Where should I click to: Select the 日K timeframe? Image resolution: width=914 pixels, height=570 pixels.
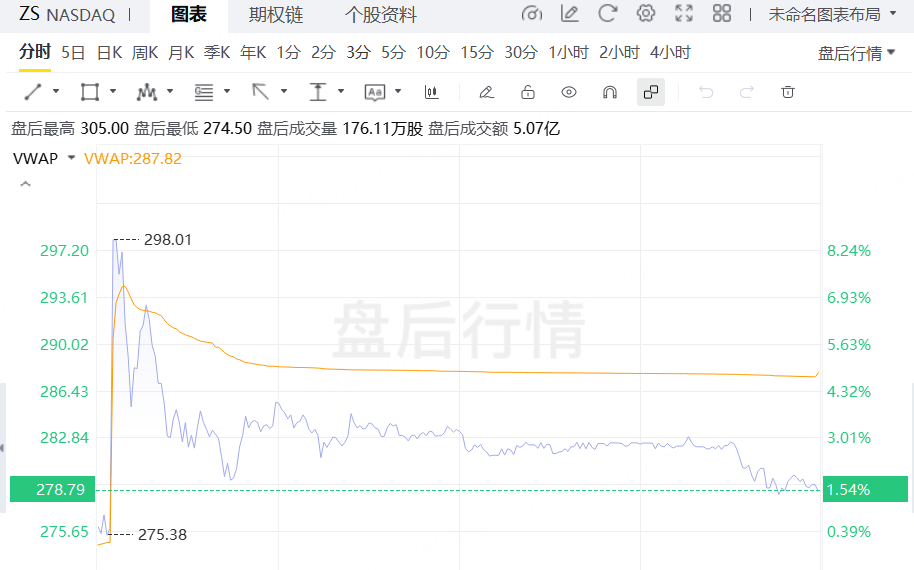click(109, 53)
